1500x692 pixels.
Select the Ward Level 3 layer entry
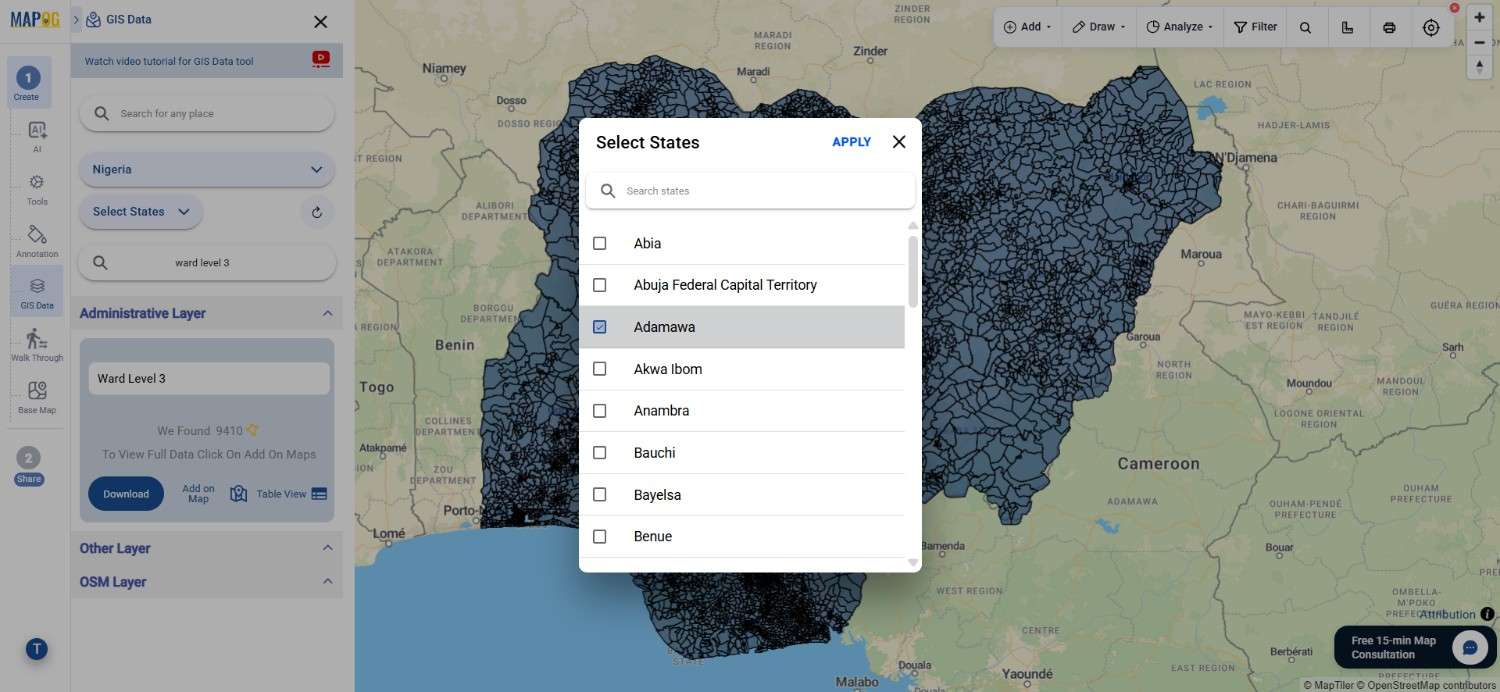209,378
